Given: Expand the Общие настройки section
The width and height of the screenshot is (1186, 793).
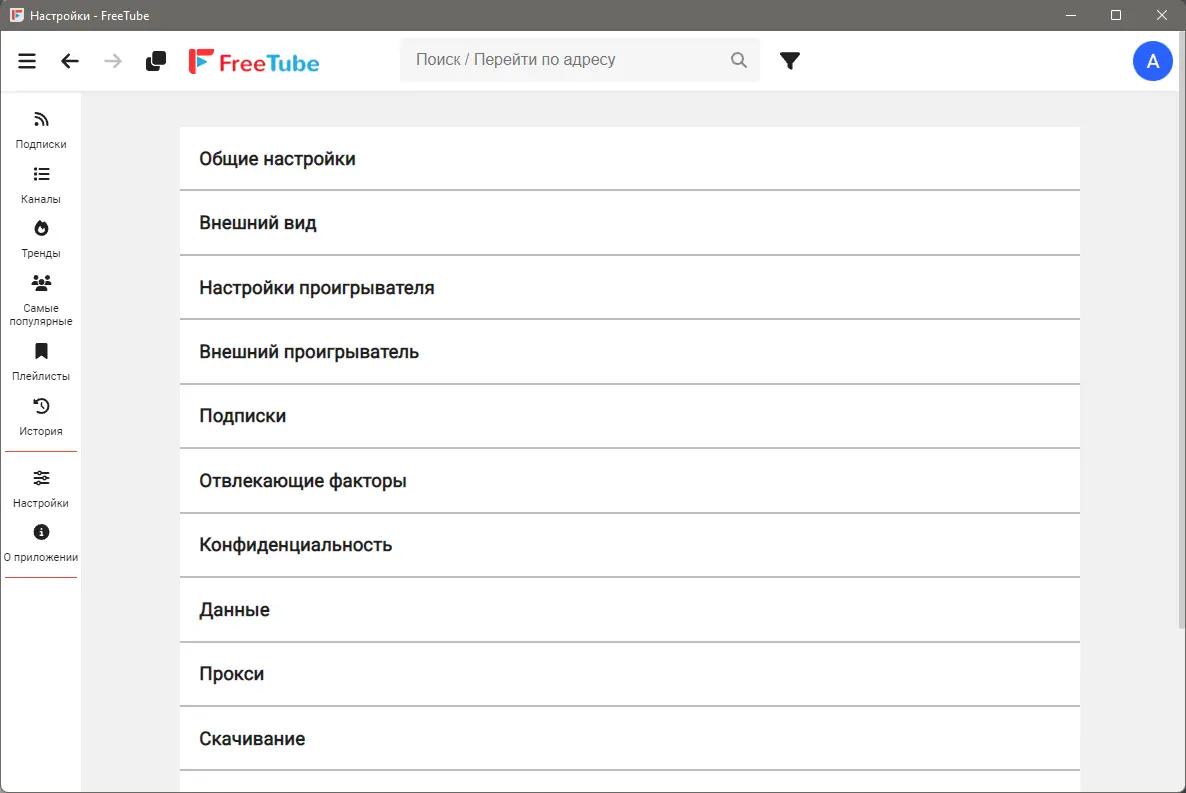Looking at the screenshot, I should [629, 159].
